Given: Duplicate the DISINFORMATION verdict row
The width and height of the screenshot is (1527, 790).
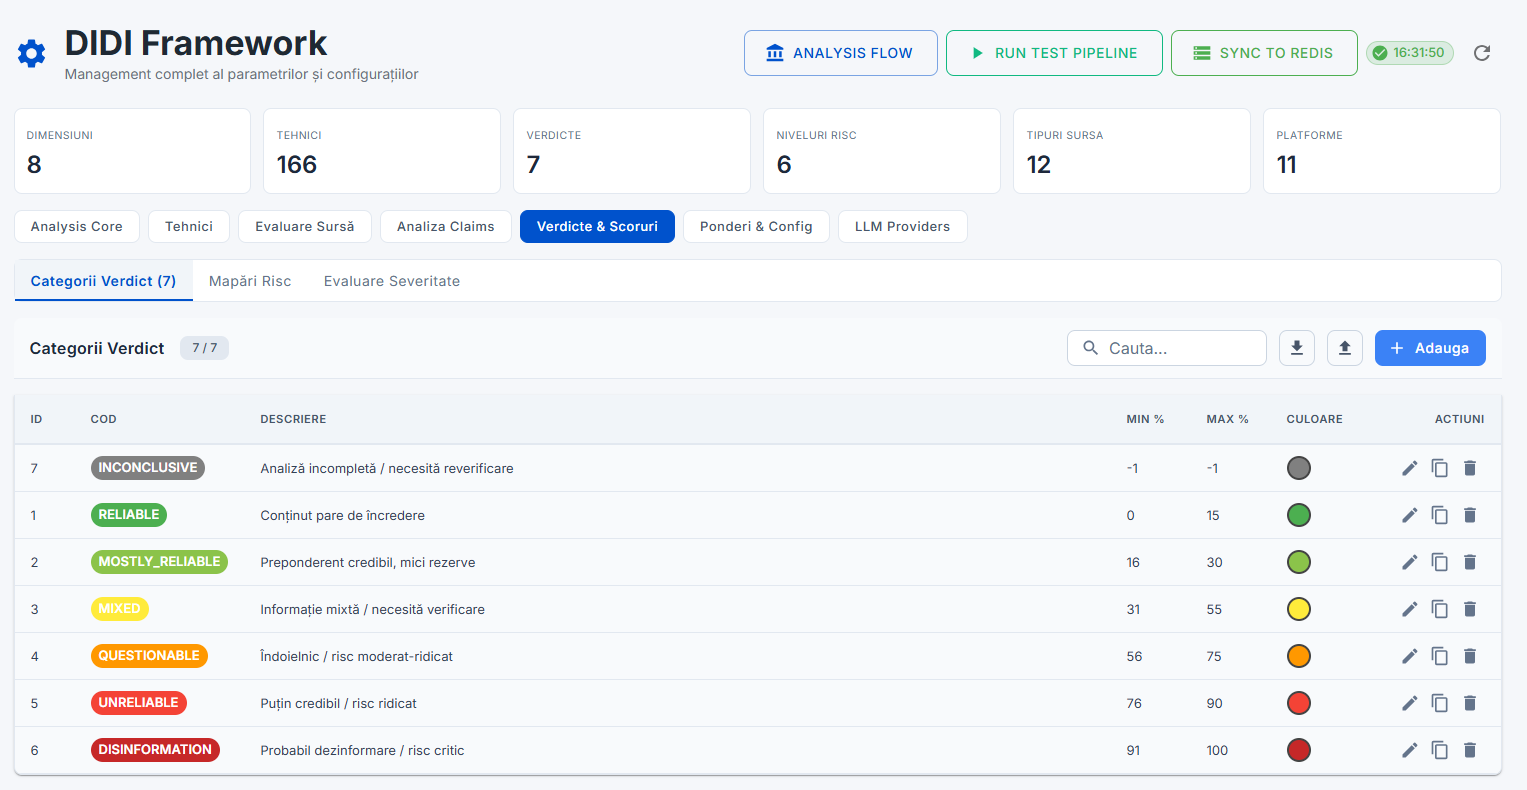Looking at the screenshot, I should [1440, 750].
